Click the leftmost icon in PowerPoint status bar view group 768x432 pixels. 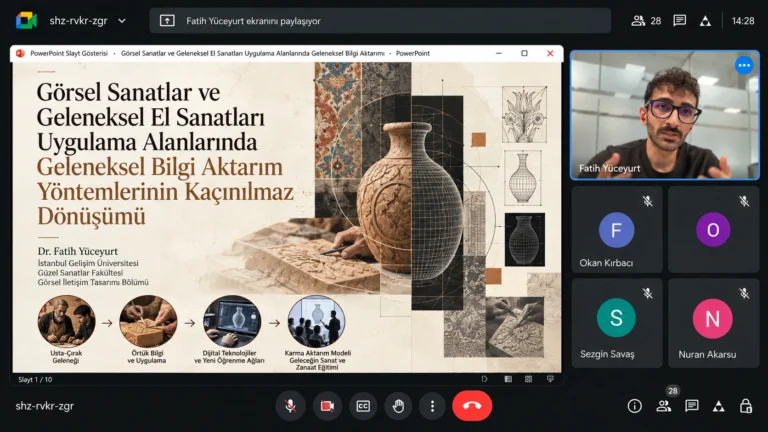(x=484, y=379)
